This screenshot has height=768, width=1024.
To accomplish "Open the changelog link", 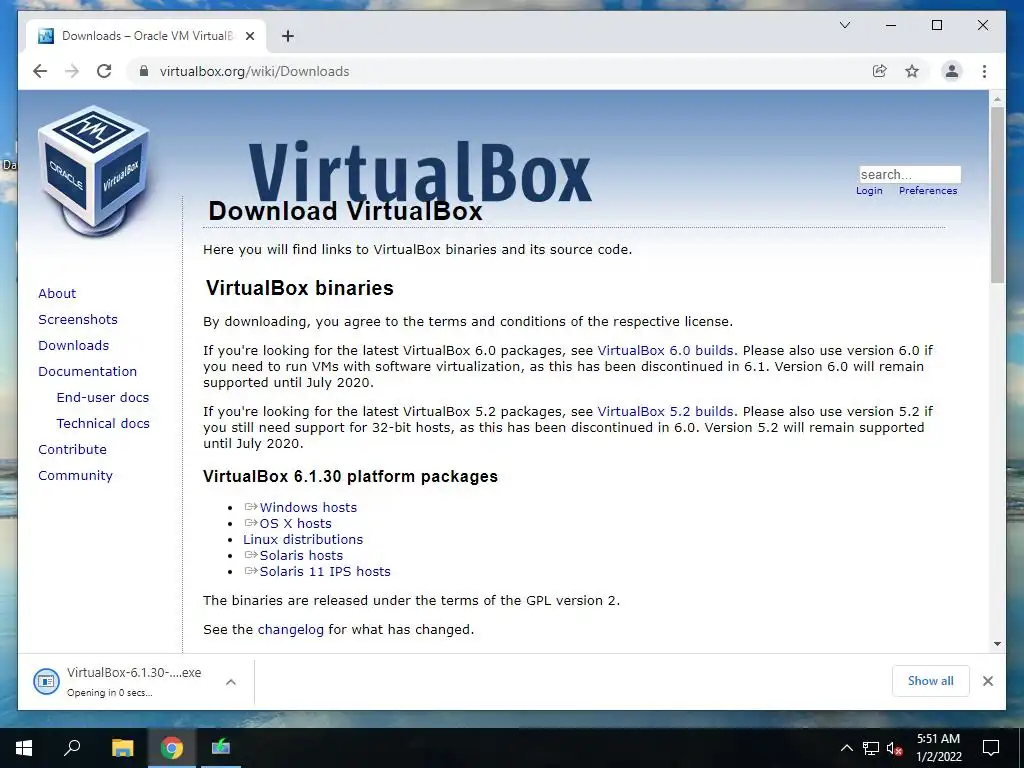I will pos(291,630).
